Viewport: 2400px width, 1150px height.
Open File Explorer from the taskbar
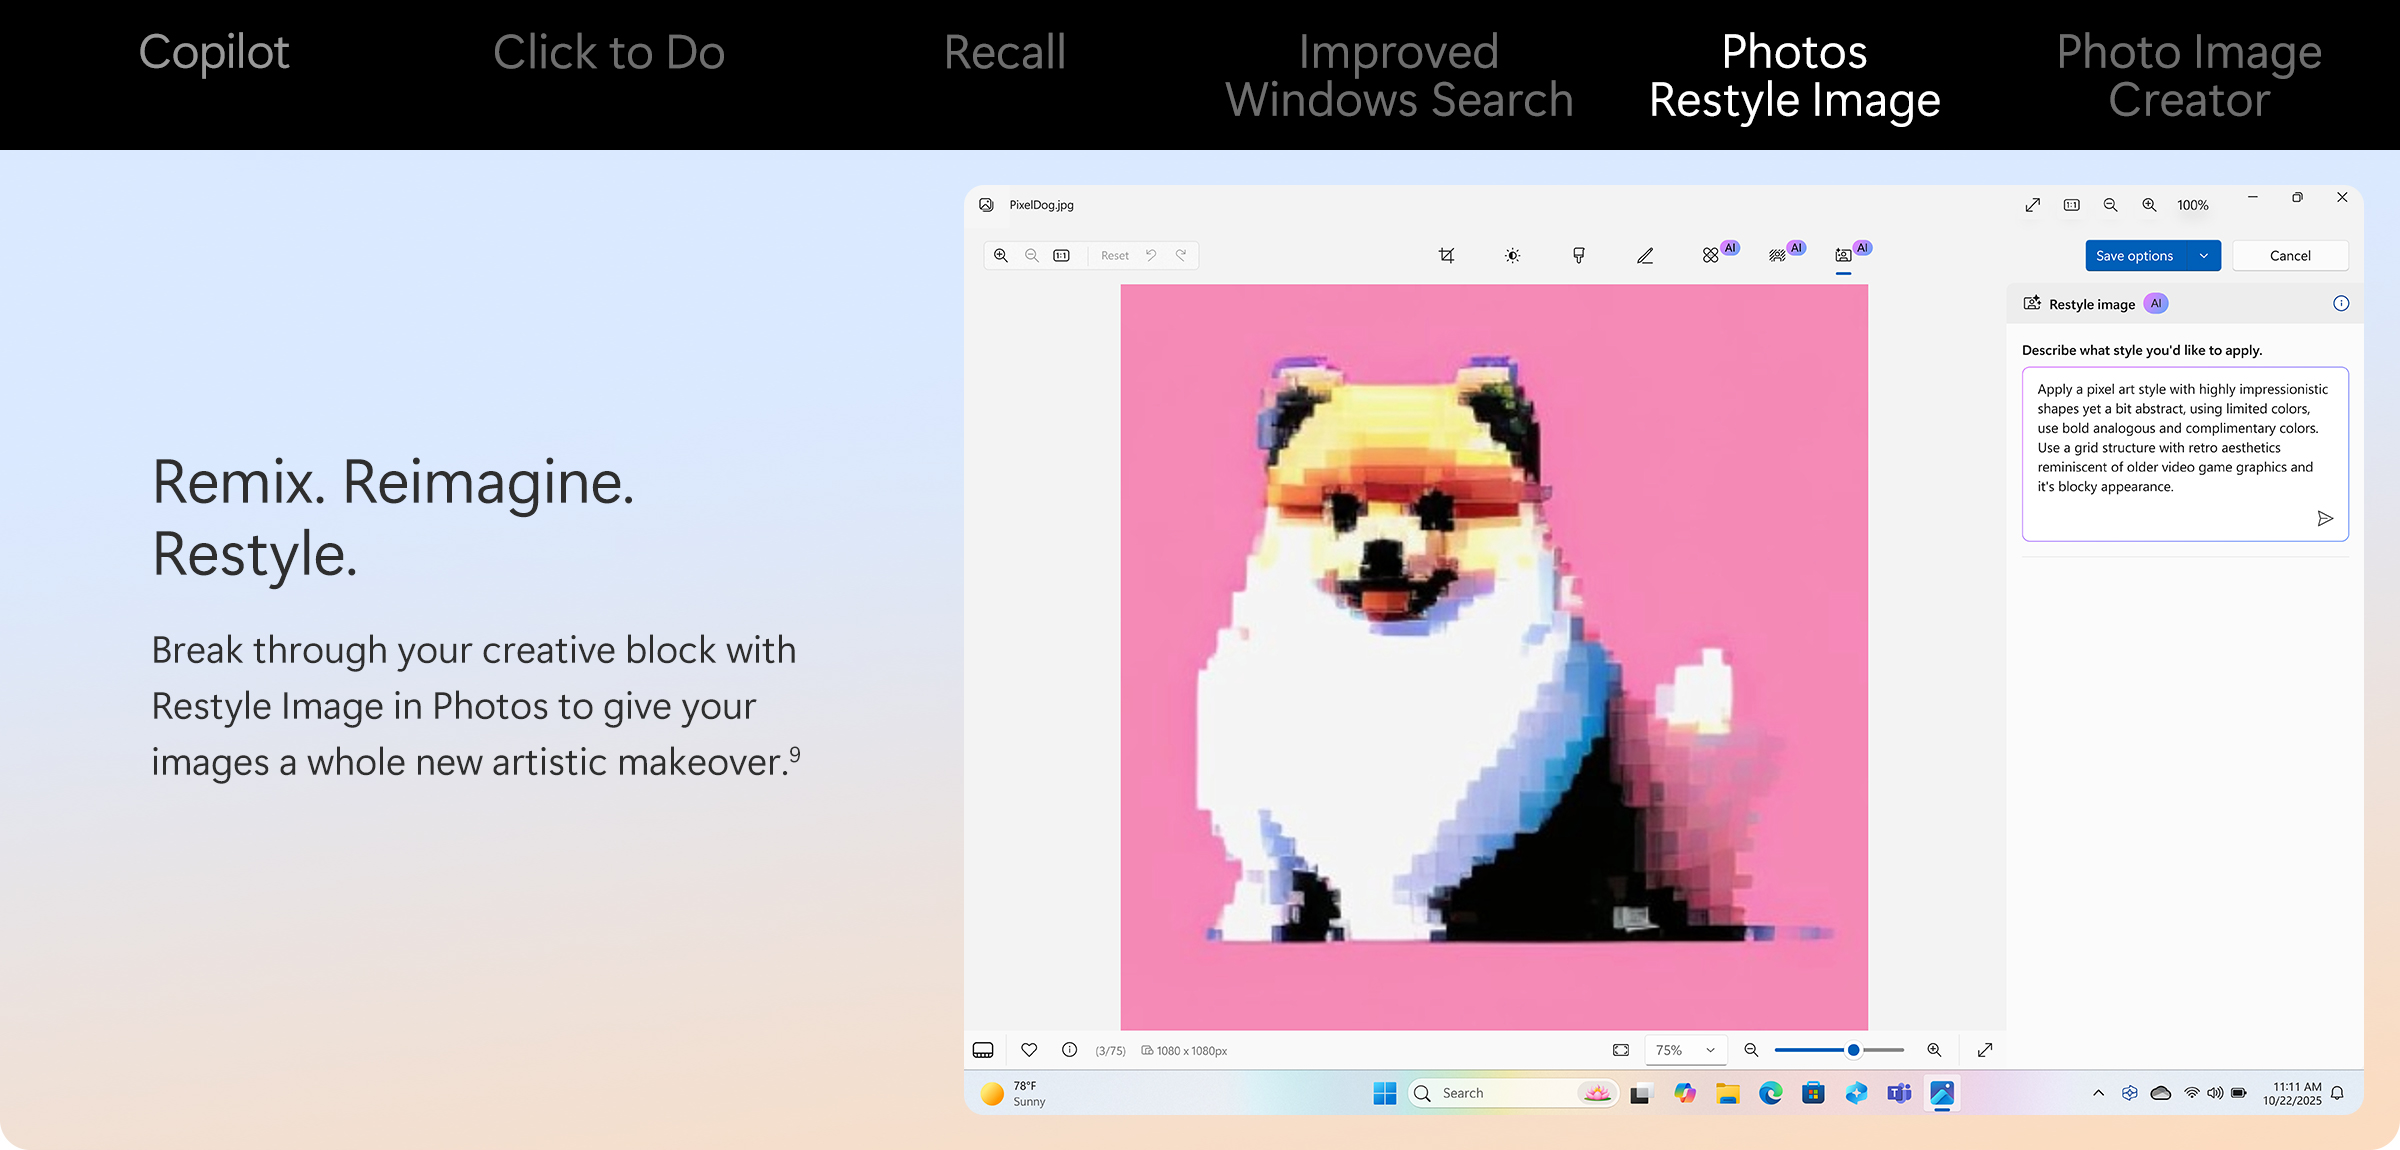click(1728, 1093)
